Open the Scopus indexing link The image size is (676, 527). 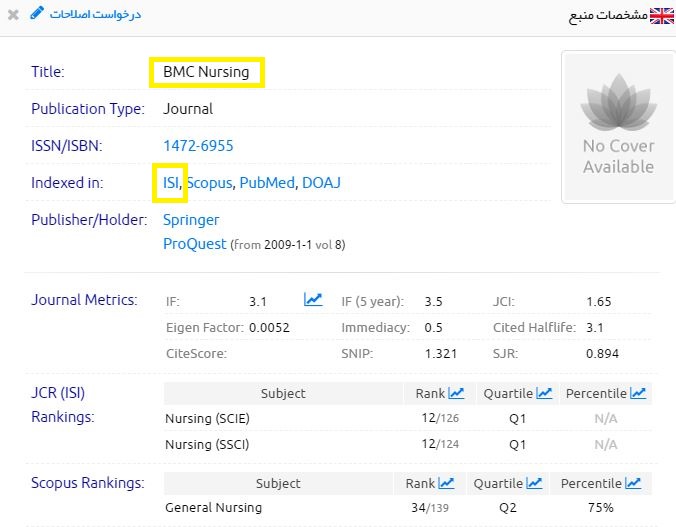point(209,183)
